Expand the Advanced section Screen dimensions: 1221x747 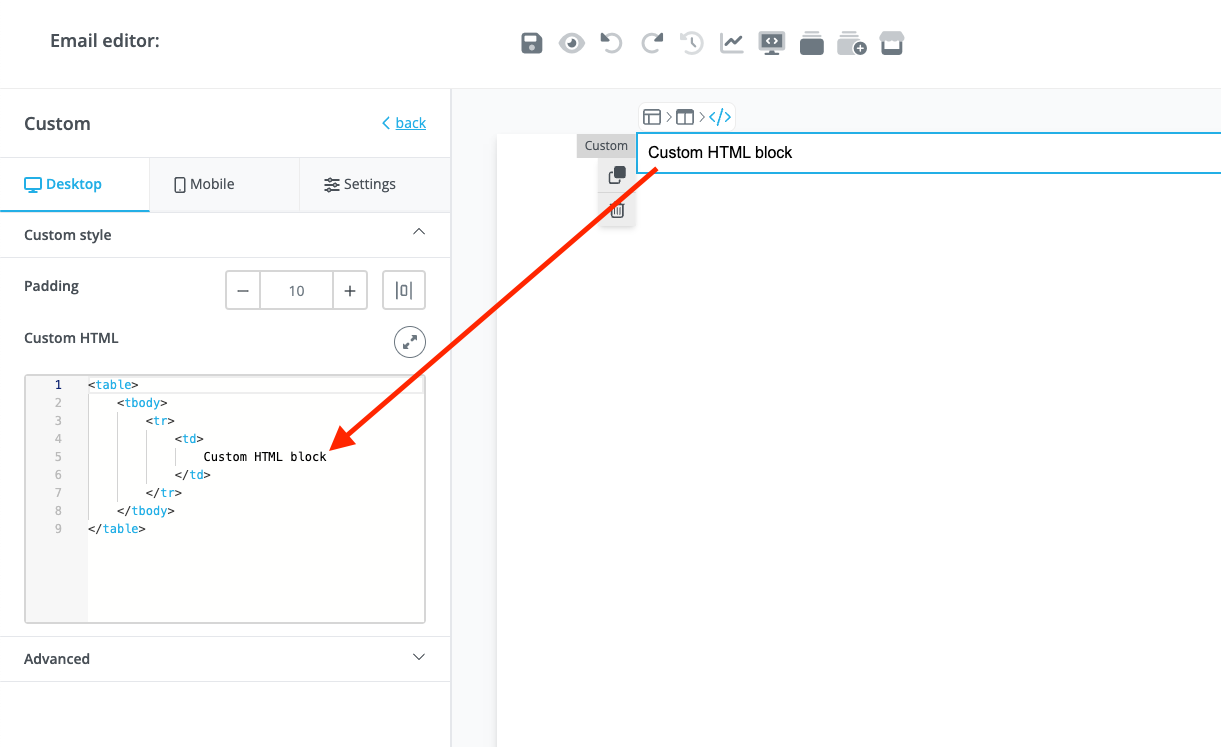pyautogui.click(x=419, y=658)
